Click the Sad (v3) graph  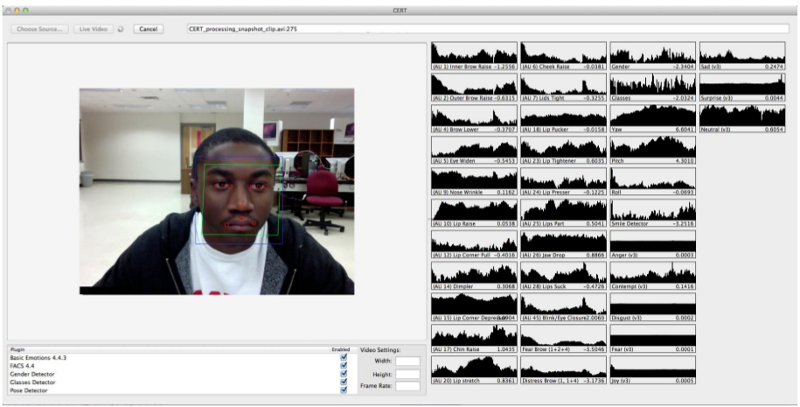pyautogui.click(x=742, y=56)
